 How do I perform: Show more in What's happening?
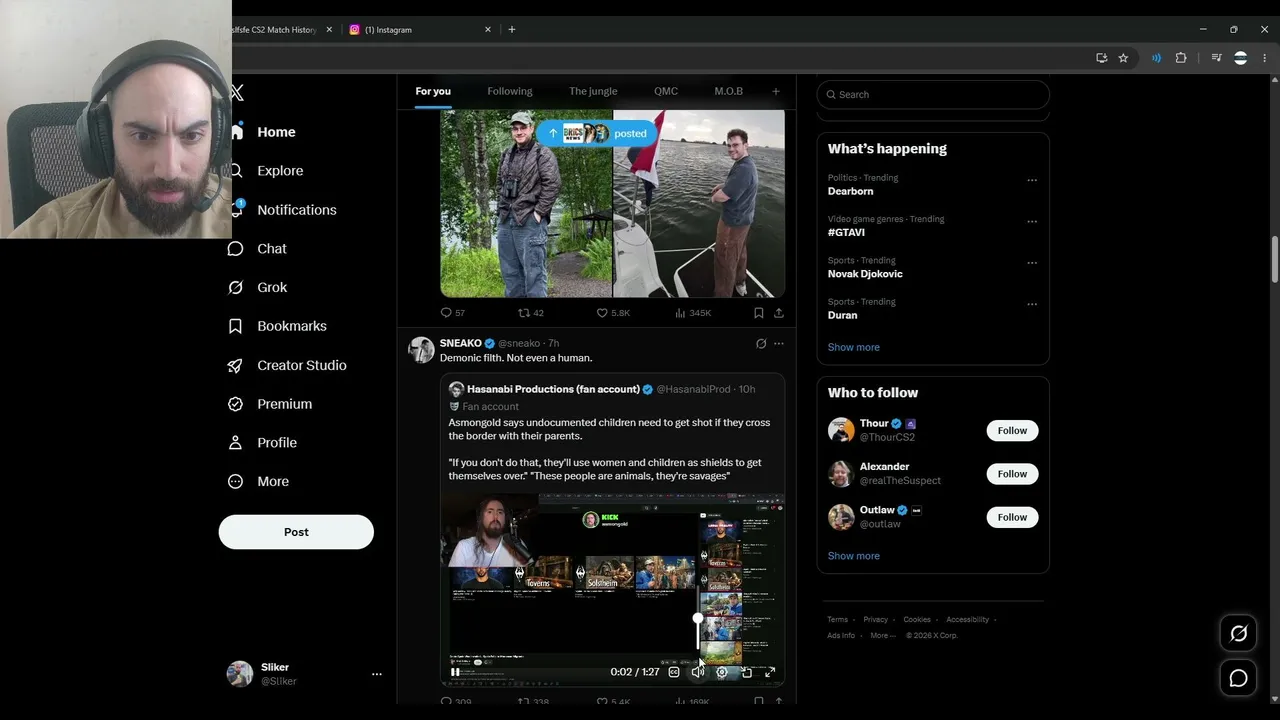[x=854, y=347]
